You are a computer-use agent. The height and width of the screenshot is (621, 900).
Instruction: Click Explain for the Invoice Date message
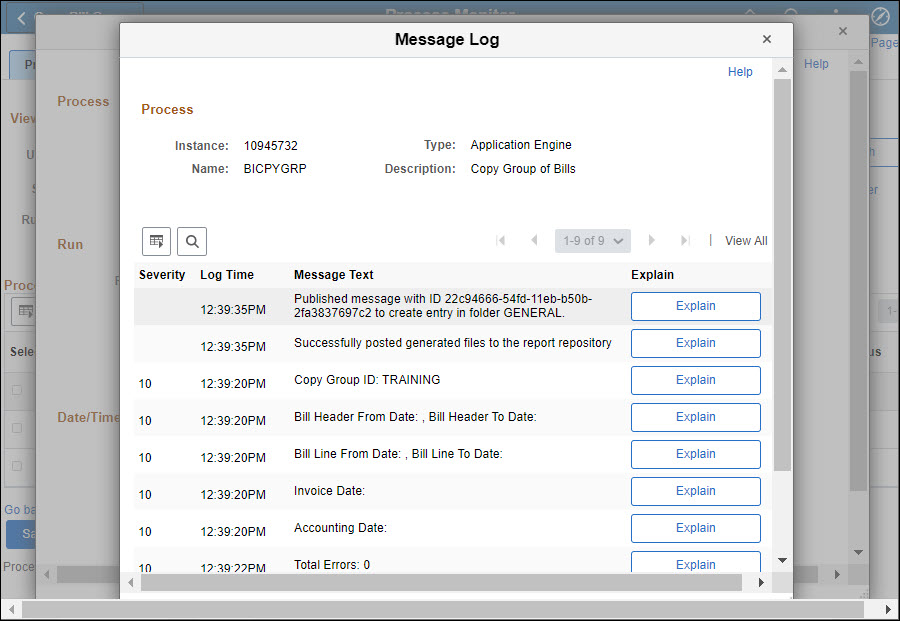pyautogui.click(x=695, y=491)
